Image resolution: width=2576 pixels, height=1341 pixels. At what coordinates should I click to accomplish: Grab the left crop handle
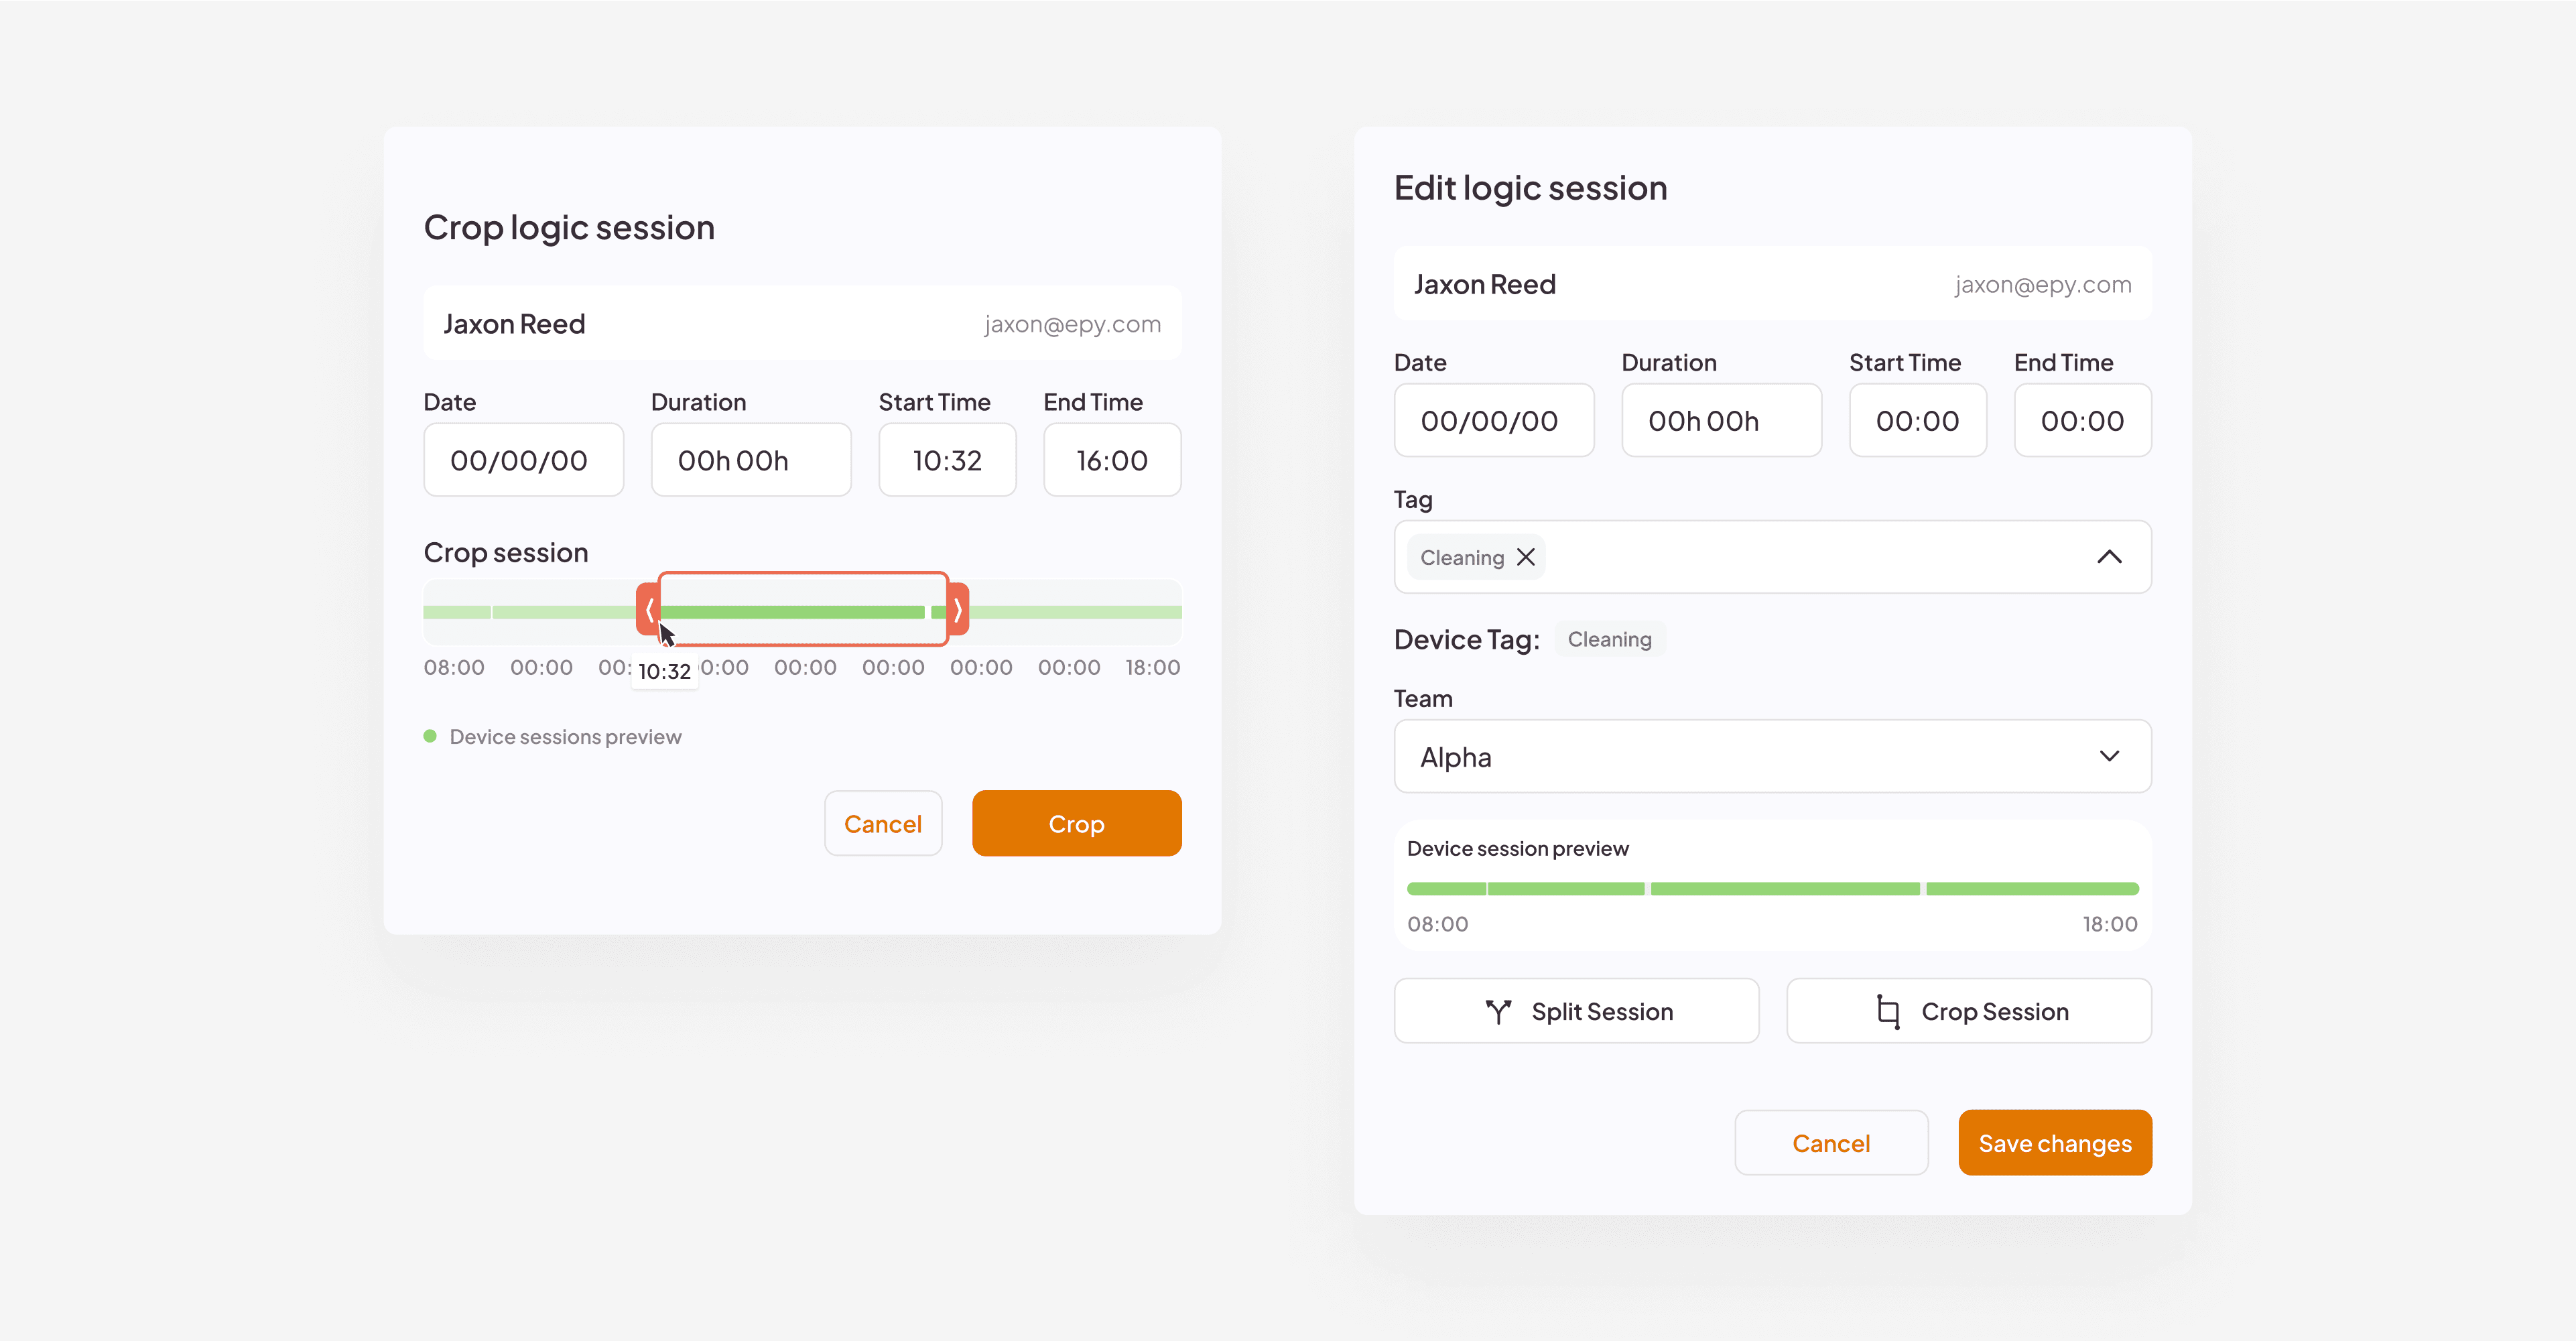648,609
